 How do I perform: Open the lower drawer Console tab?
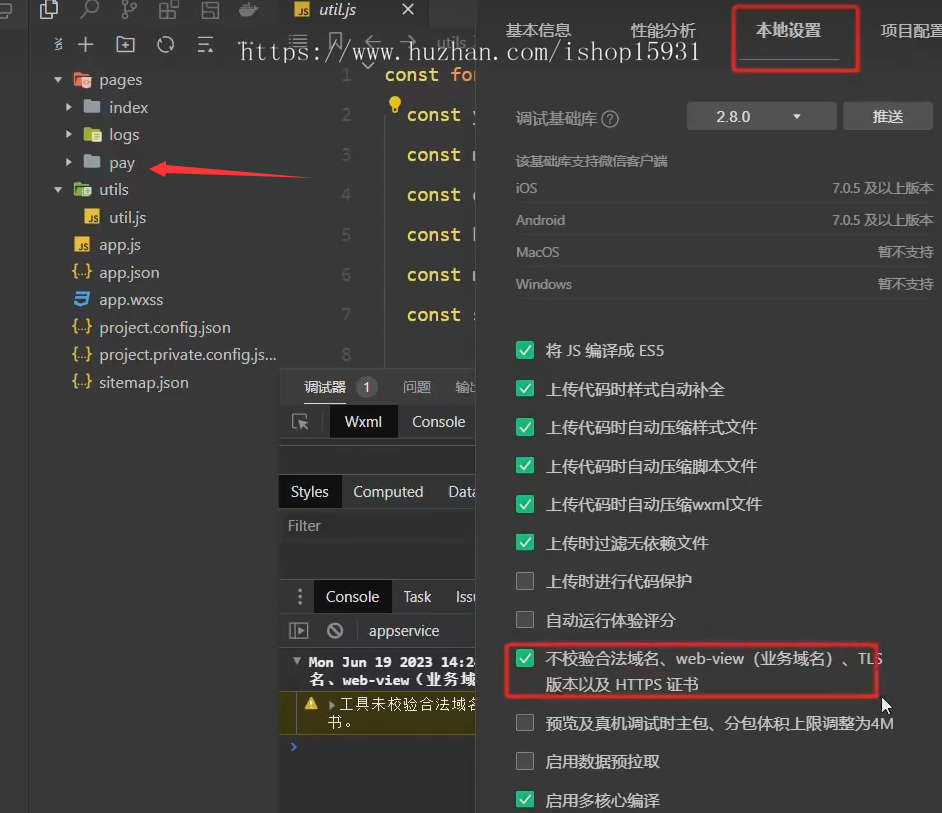pos(353,597)
